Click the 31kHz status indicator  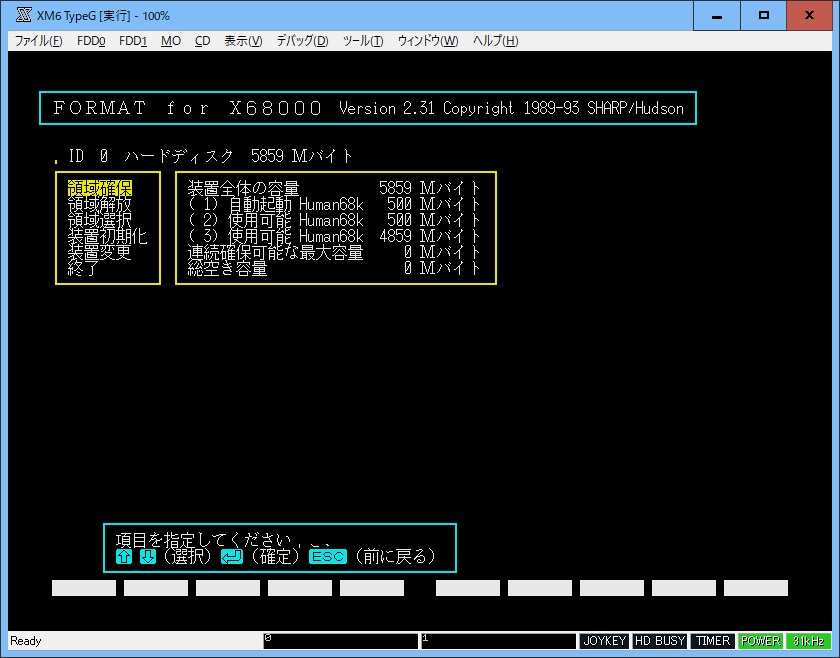808,641
